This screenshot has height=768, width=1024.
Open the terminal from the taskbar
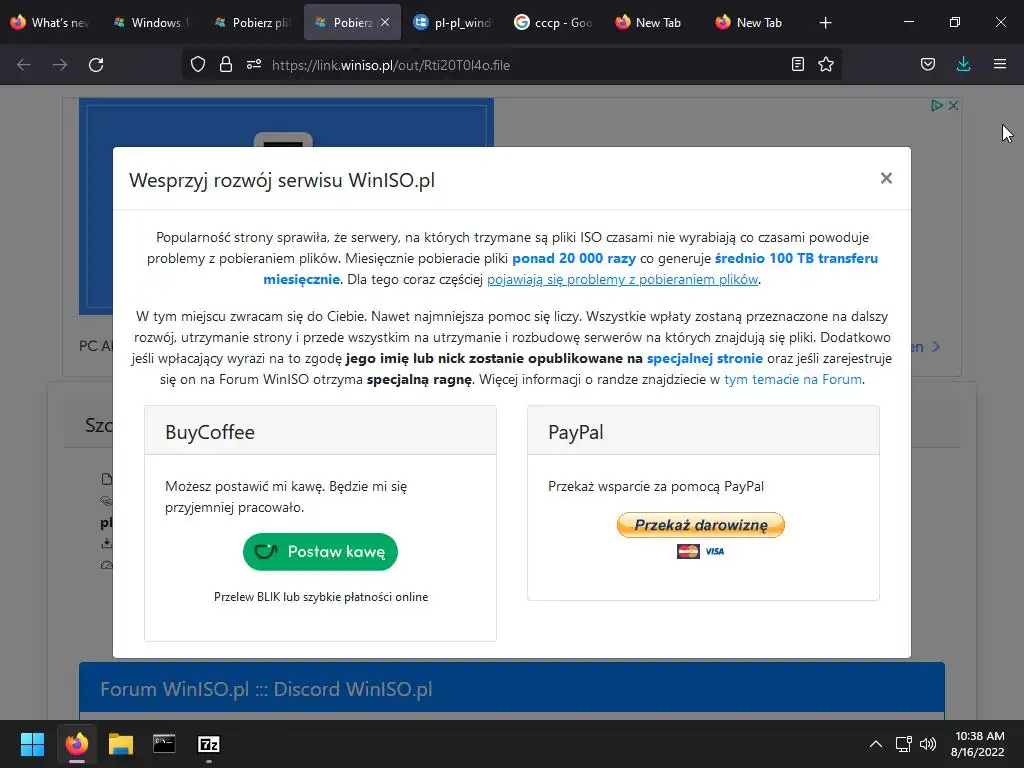(164, 744)
